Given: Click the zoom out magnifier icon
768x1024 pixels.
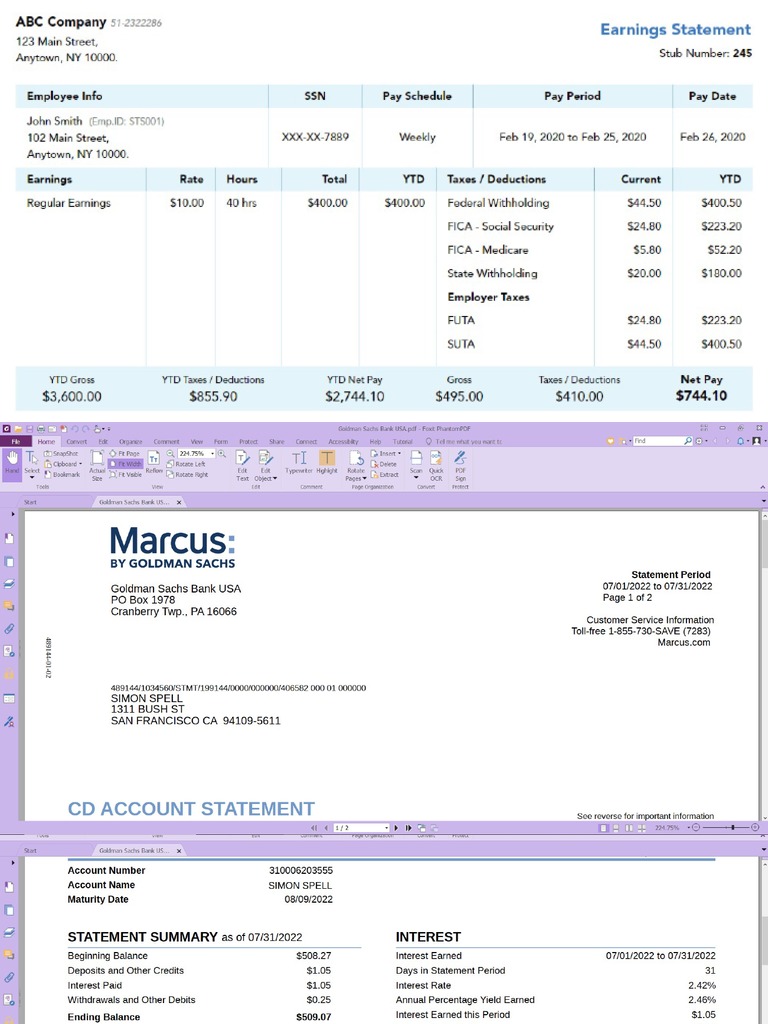Looking at the screenshot, I should (x=170, y=453).
